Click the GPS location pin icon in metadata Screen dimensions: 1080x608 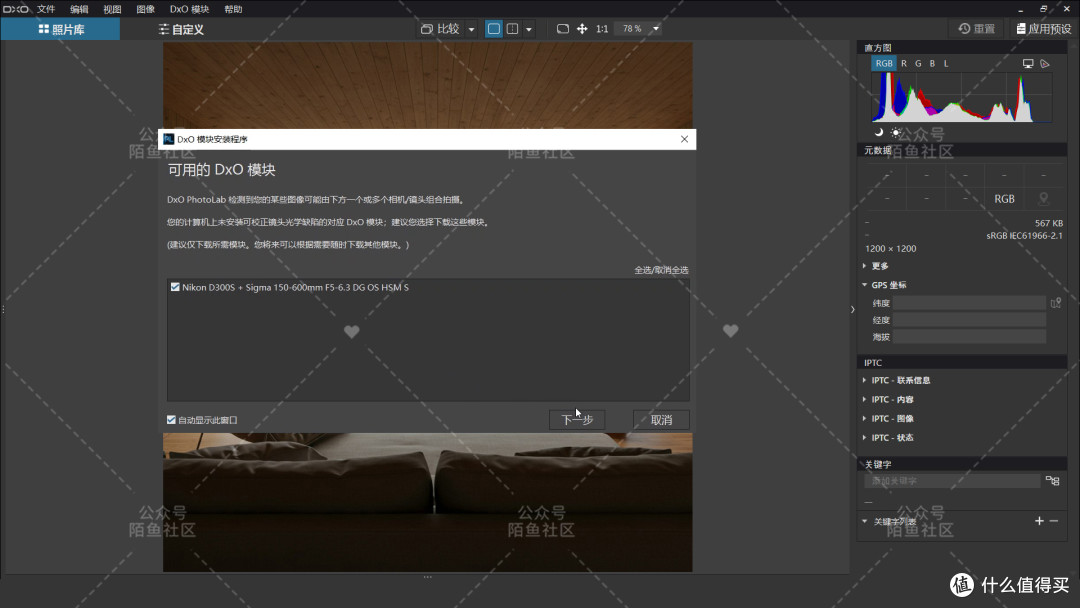(1043, 198)
